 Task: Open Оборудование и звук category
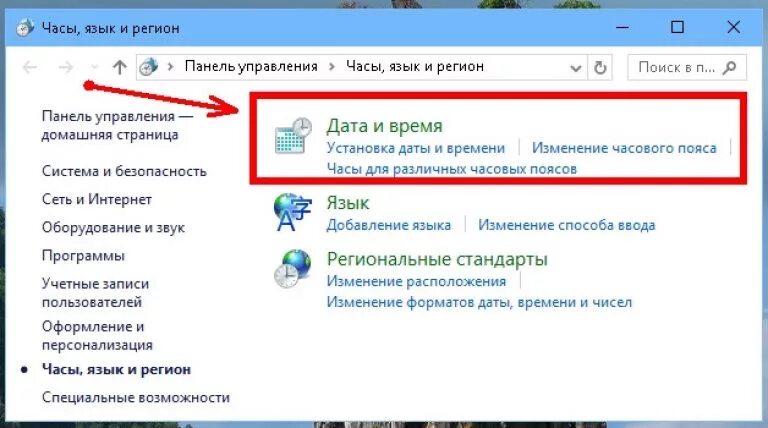click(x=113, y=228)
